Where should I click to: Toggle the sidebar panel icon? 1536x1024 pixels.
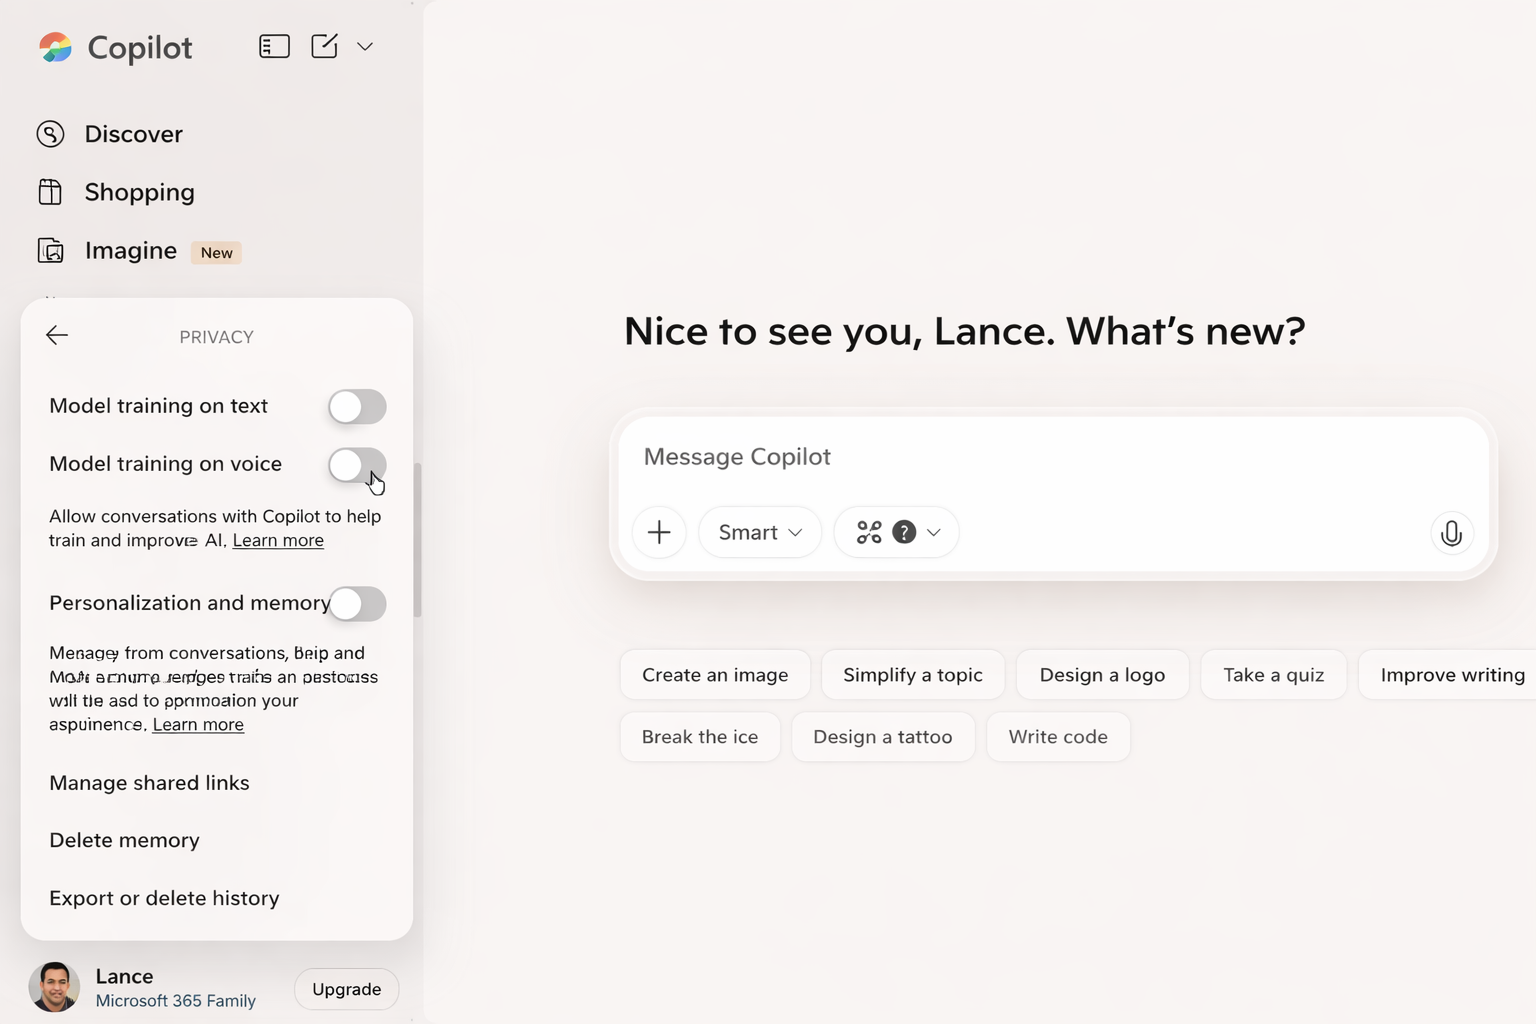(274, 46)
